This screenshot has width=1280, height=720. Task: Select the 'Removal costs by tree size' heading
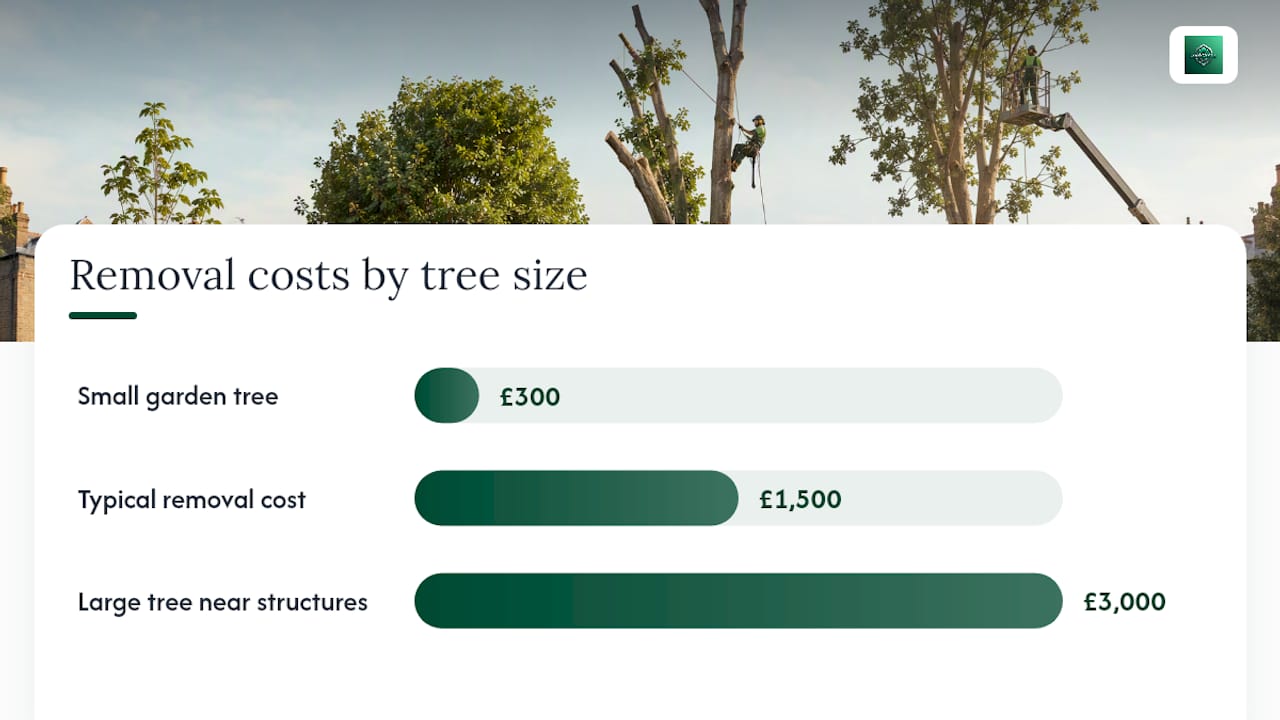pos(328,275)
